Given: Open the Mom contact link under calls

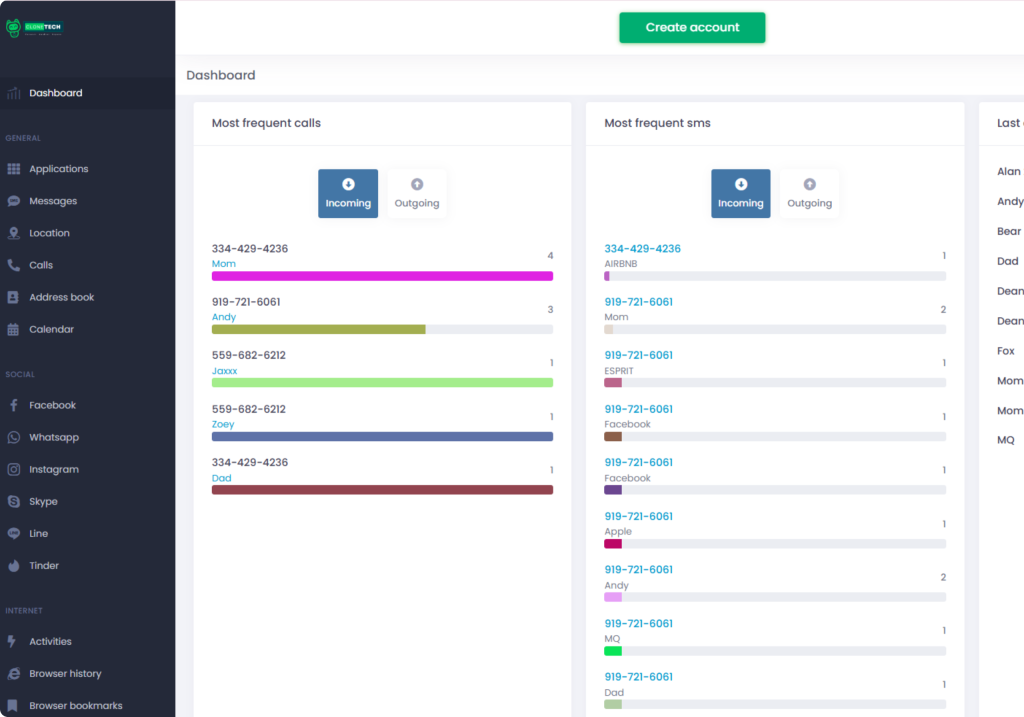Looking at the screenshot, I should (x=223, y=264).
